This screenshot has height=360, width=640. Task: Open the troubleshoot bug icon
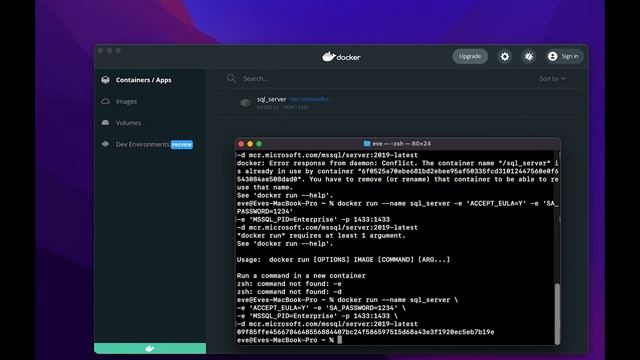[x=529, y=56]
